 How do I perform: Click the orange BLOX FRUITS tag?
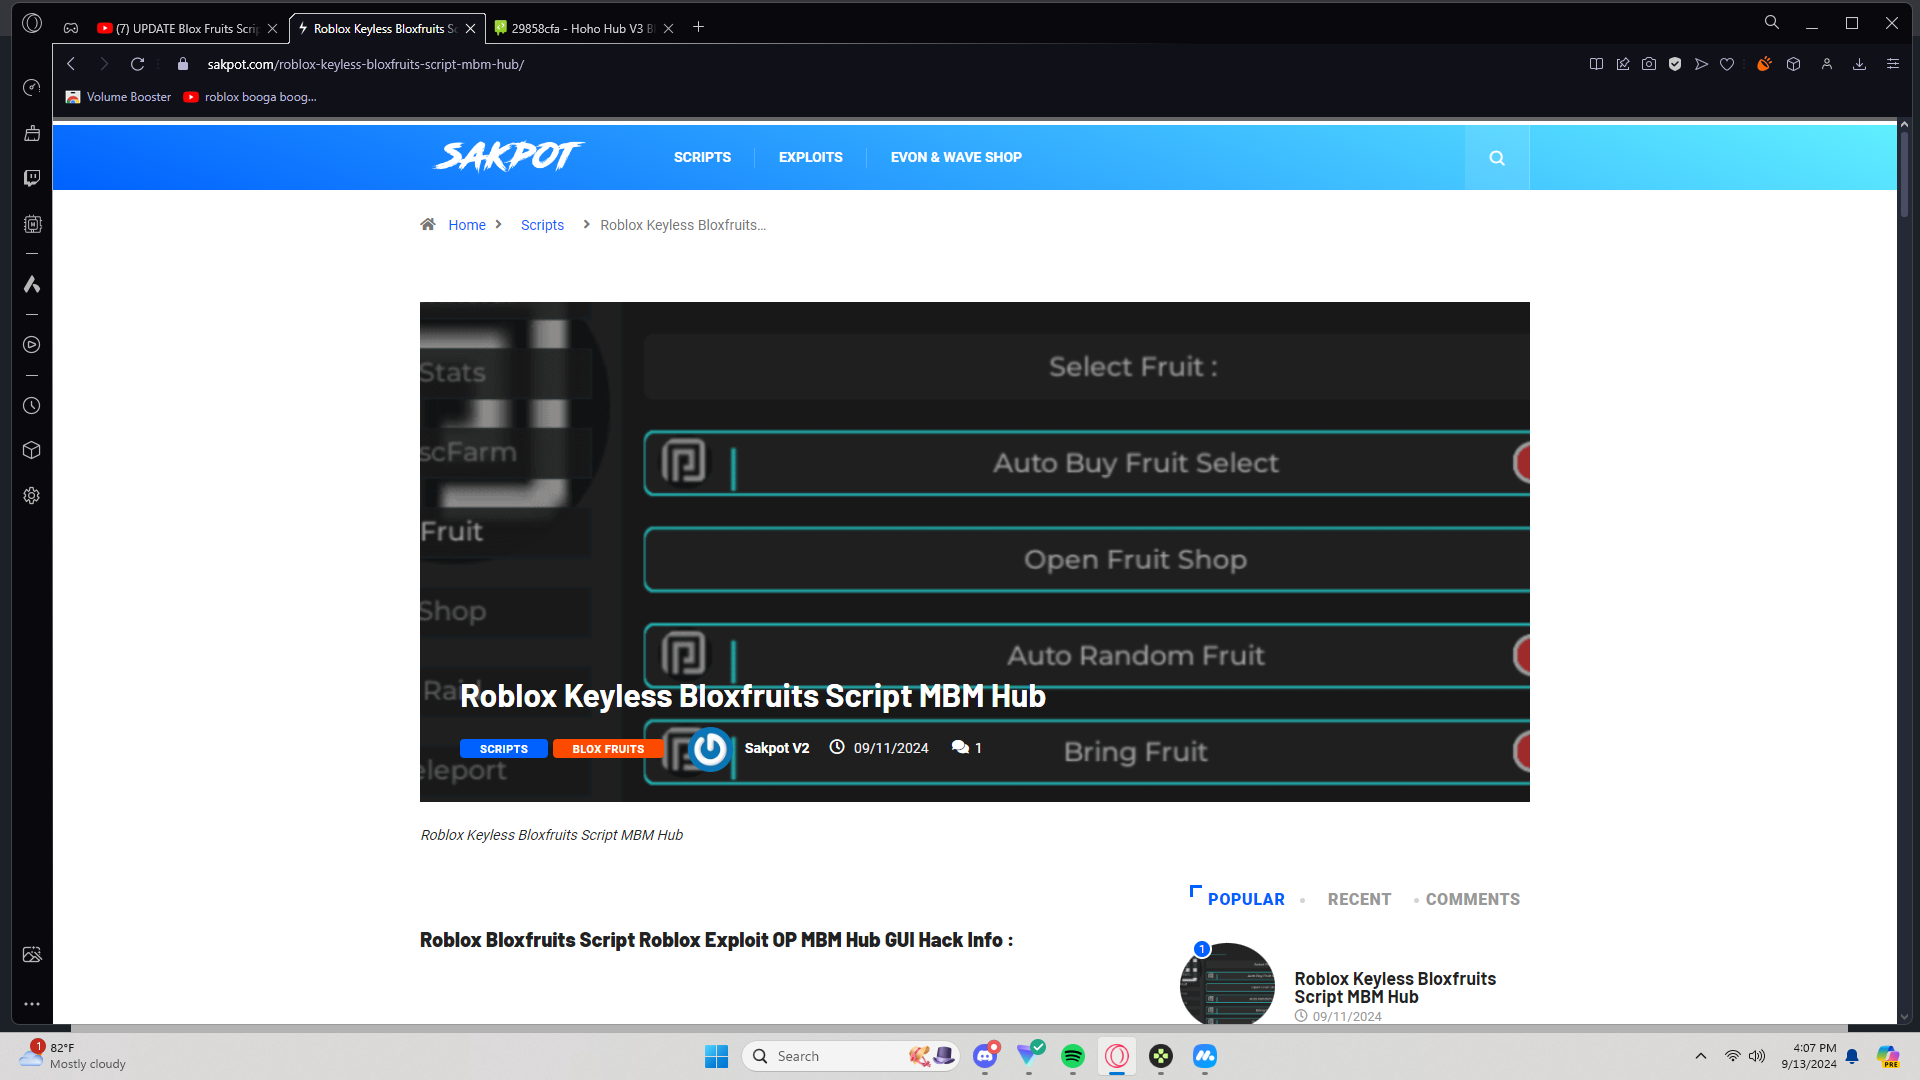[608, 749]
